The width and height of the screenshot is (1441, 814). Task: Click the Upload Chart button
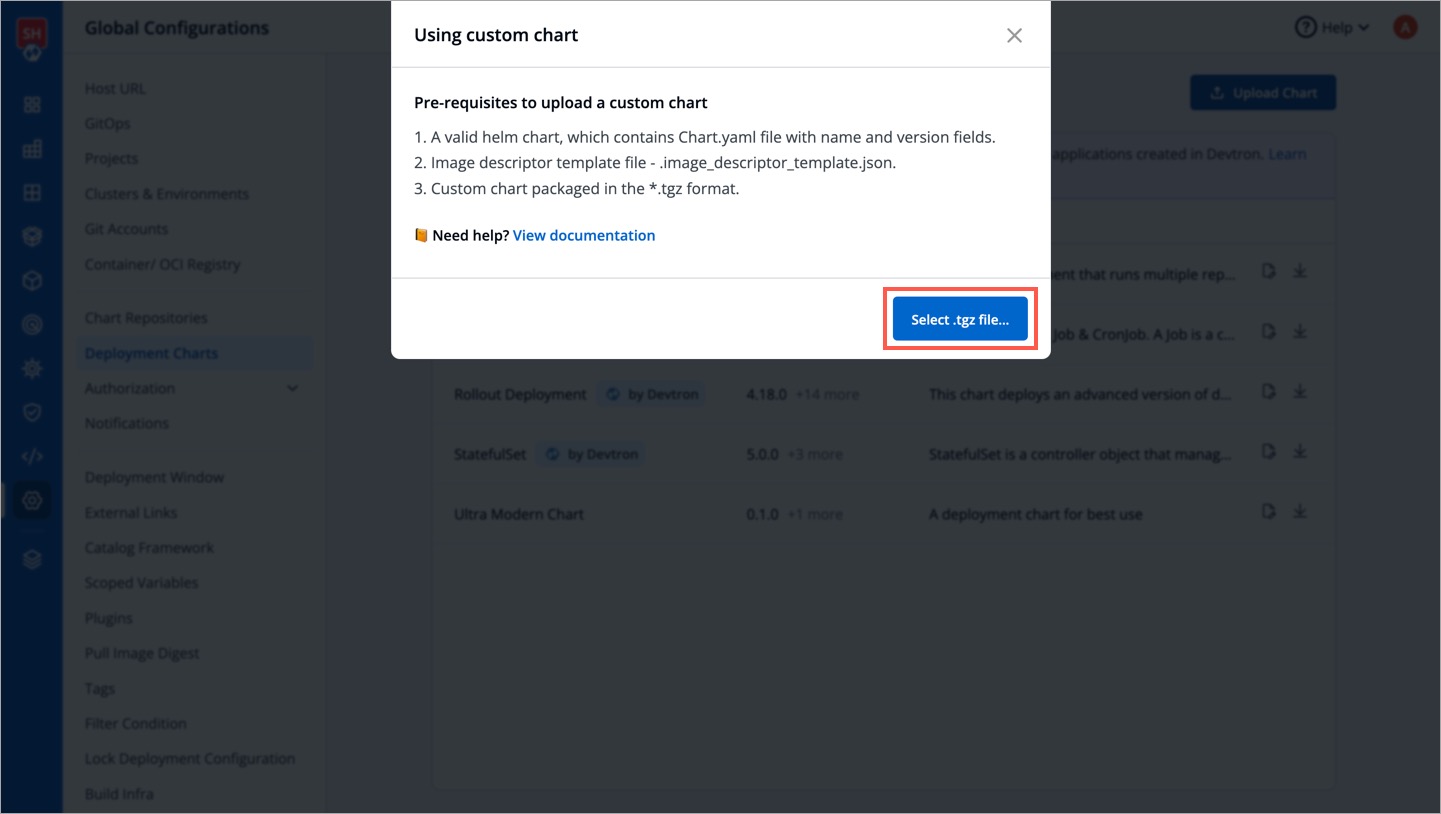click(x=1263, y=93)
